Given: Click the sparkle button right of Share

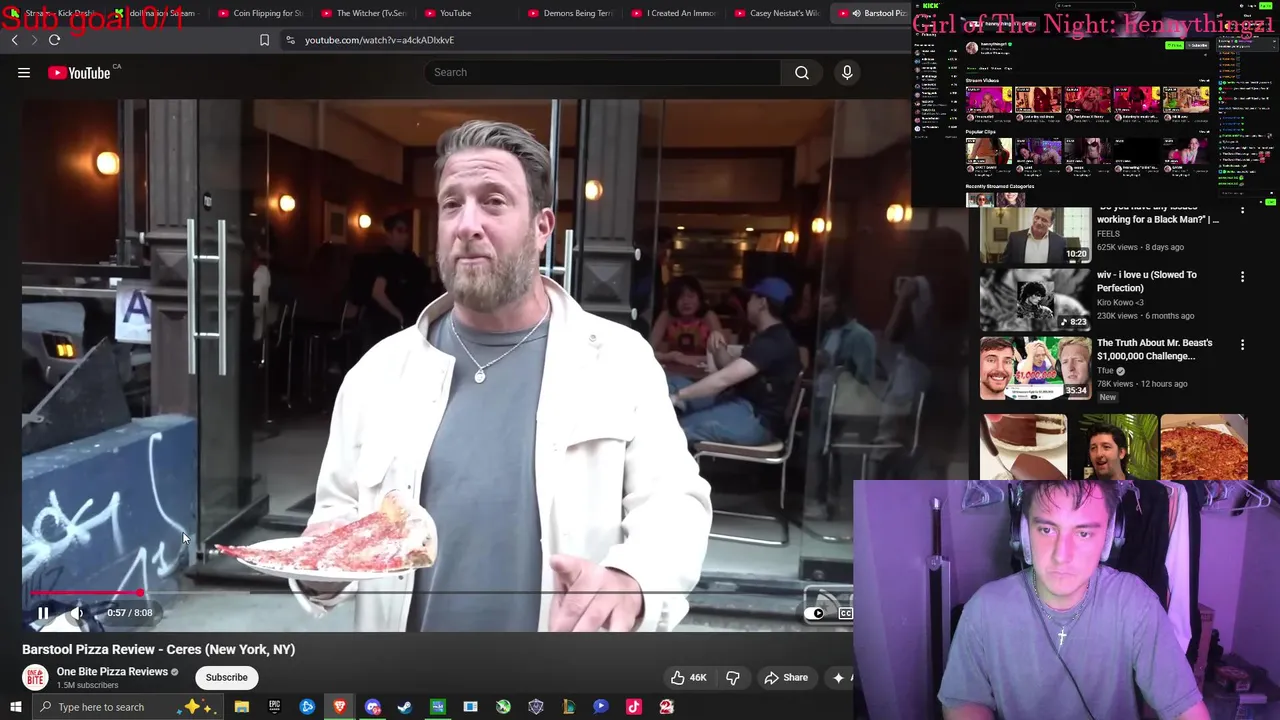Looking at the screenshot, I should [x=839, y=677].
